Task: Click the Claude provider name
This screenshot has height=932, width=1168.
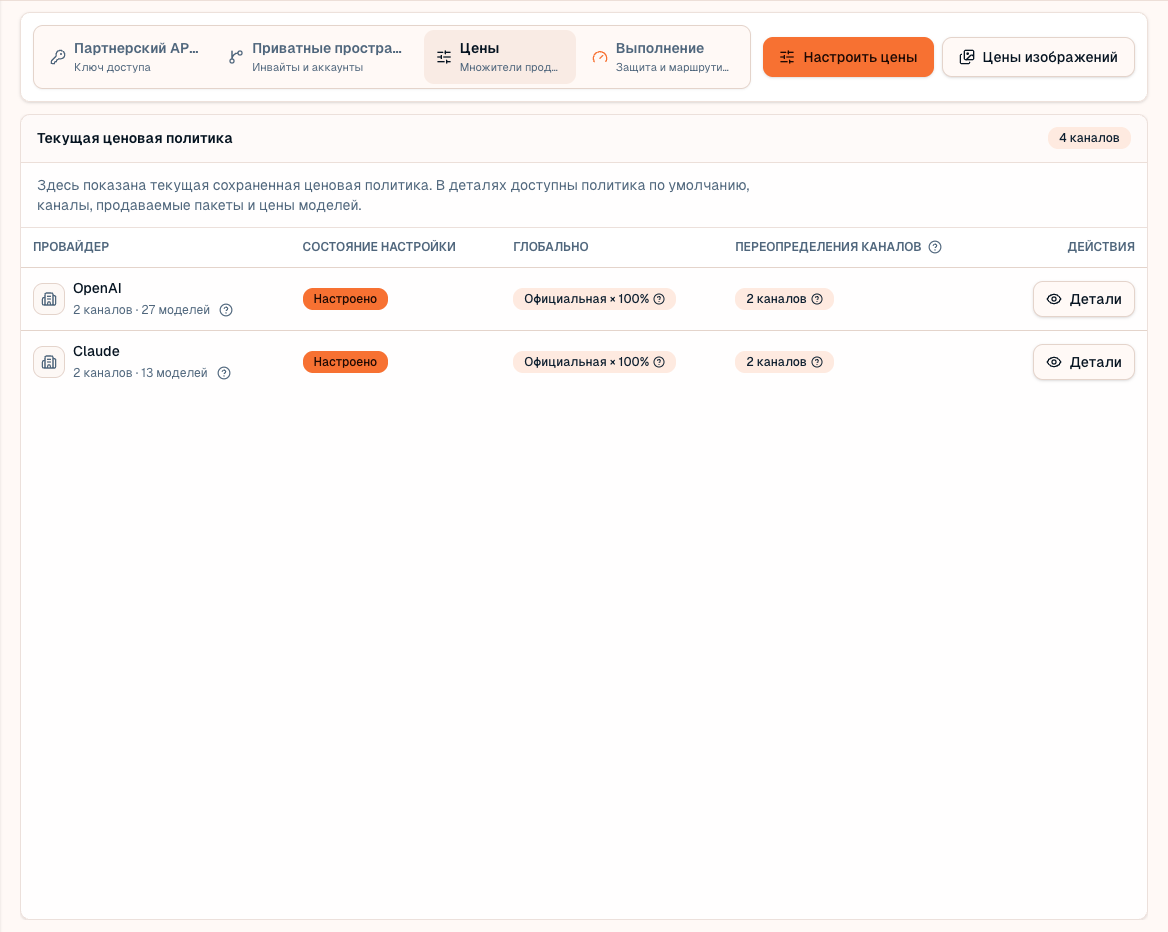Action: point(96,352)
